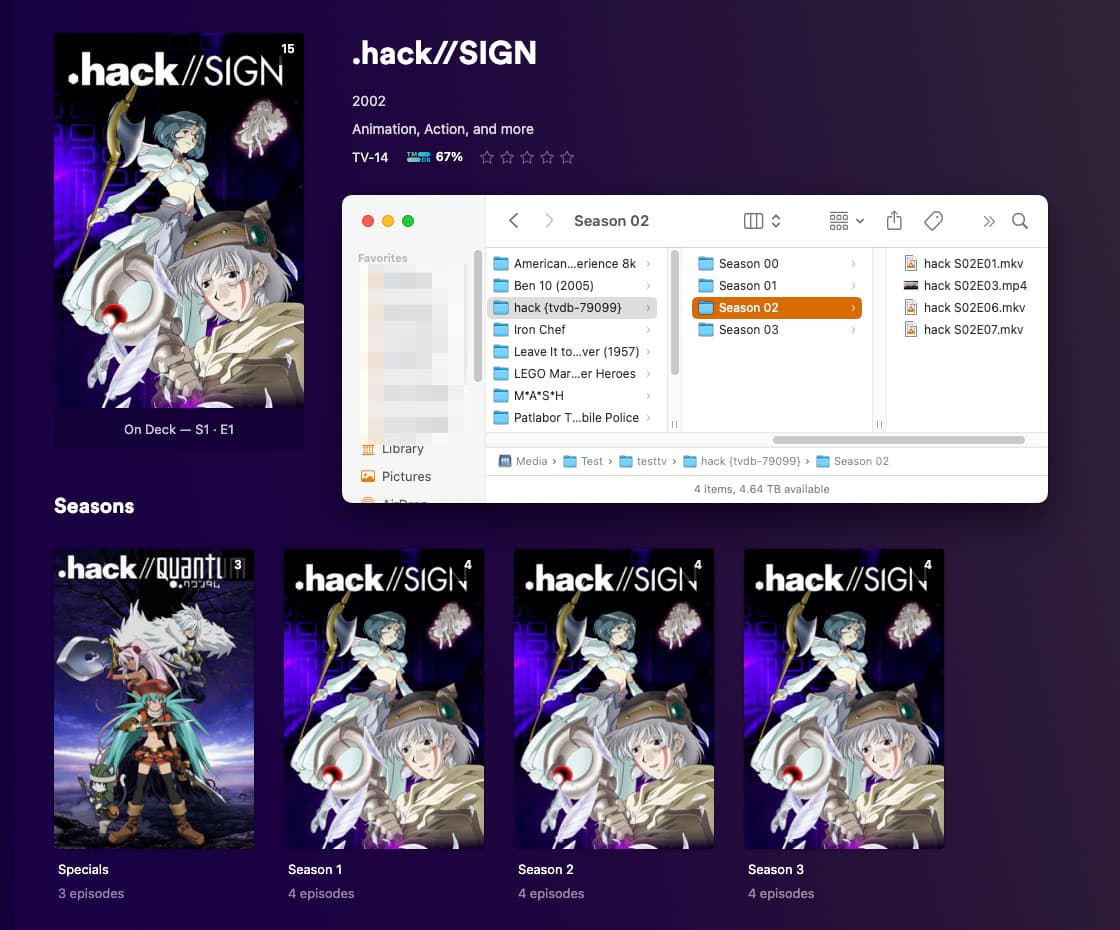Select the American...erience 8k folder icon
Screen dimensions: 1120x930
coord(501,264)
